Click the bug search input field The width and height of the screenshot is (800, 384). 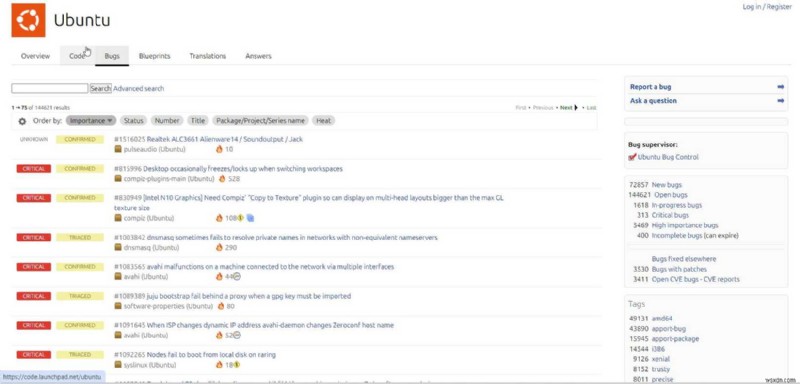pyautogui.click(x=50, y=89)
